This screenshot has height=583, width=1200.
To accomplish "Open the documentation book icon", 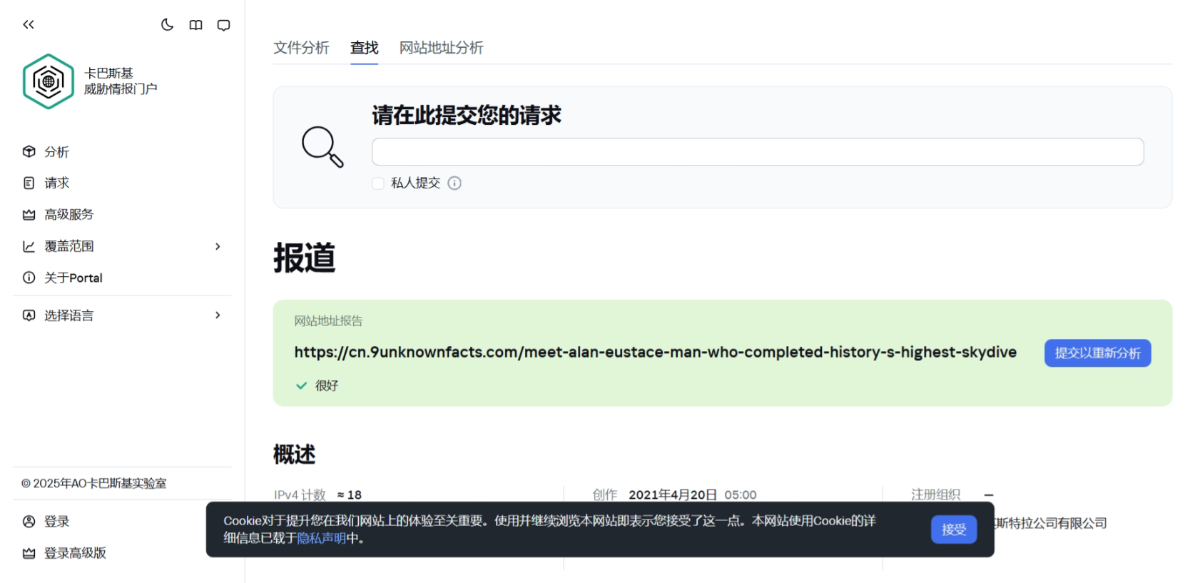I will [196, 25].
